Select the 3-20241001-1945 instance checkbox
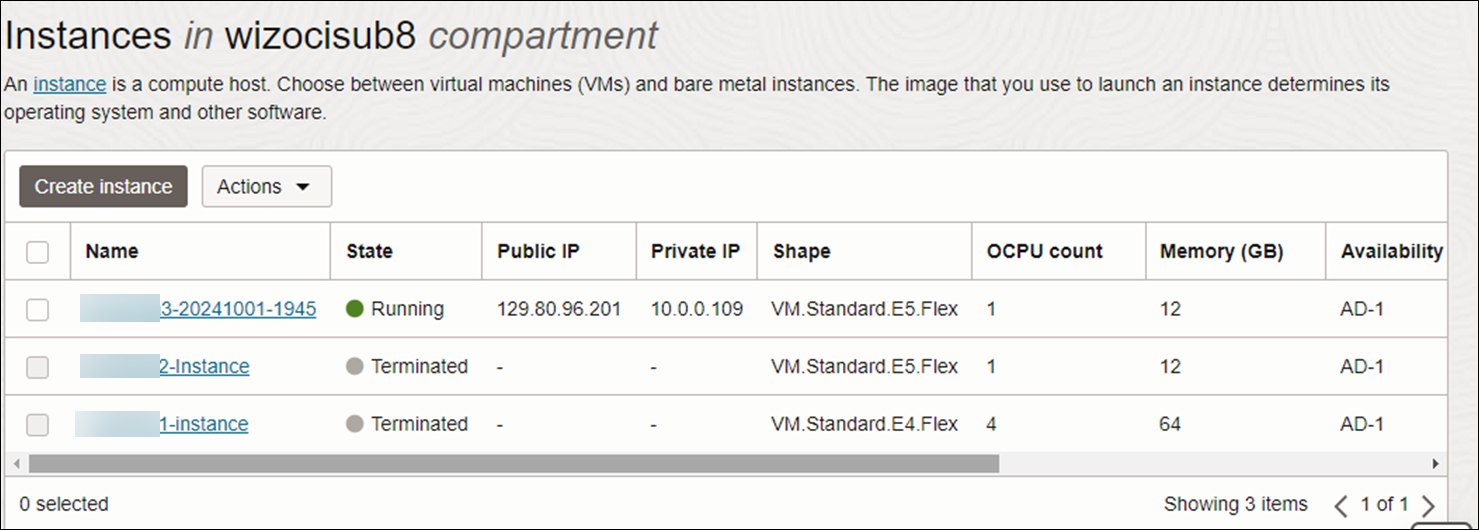1479x530 pixels. [x=38, y=310]
